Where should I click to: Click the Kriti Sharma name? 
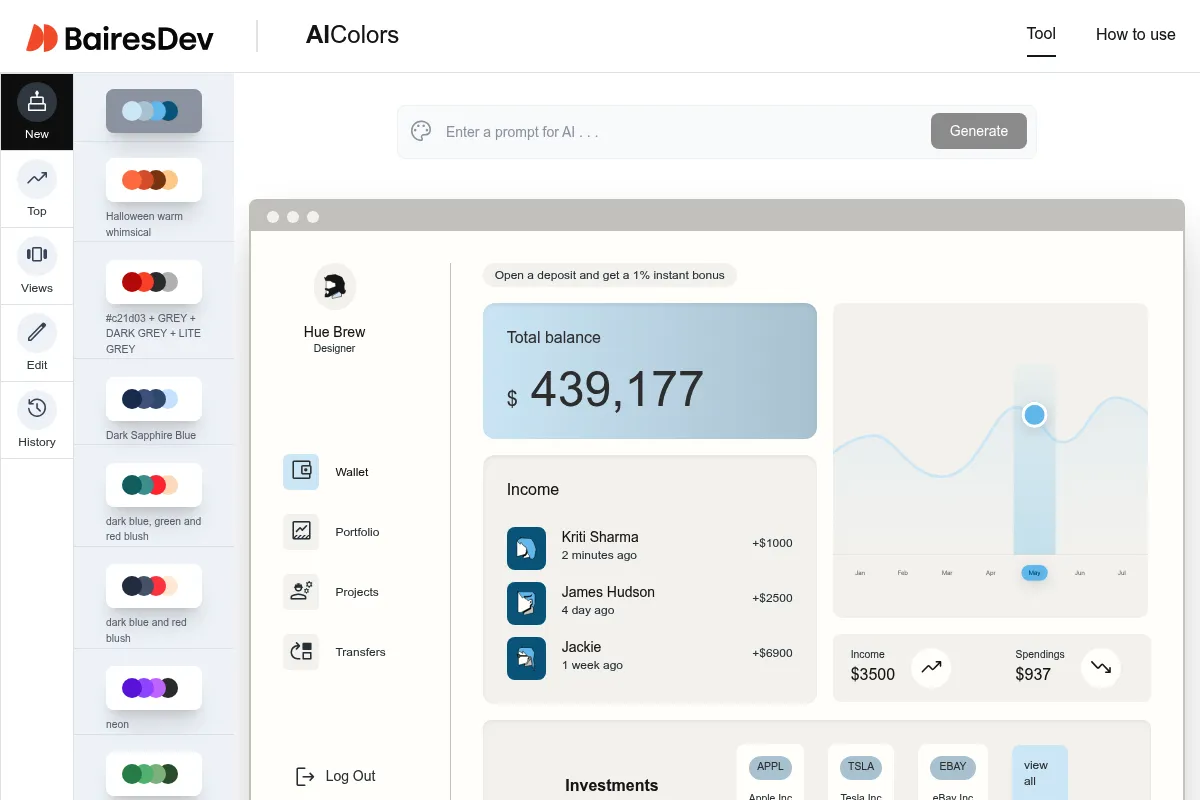pos(600,537)
